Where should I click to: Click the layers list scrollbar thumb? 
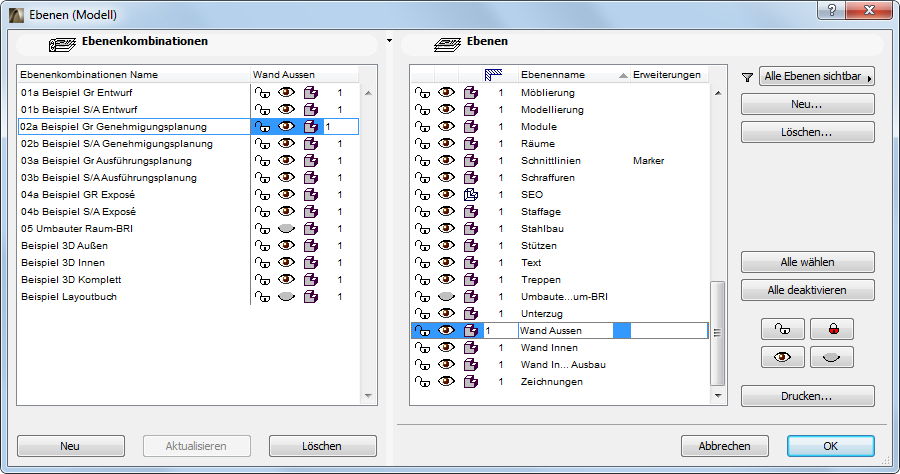coord(717,333)
